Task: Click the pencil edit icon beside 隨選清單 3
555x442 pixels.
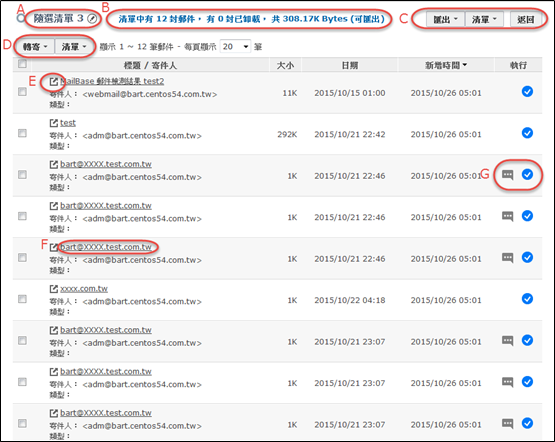Action: pyautogui.click(x=92, y=18)
